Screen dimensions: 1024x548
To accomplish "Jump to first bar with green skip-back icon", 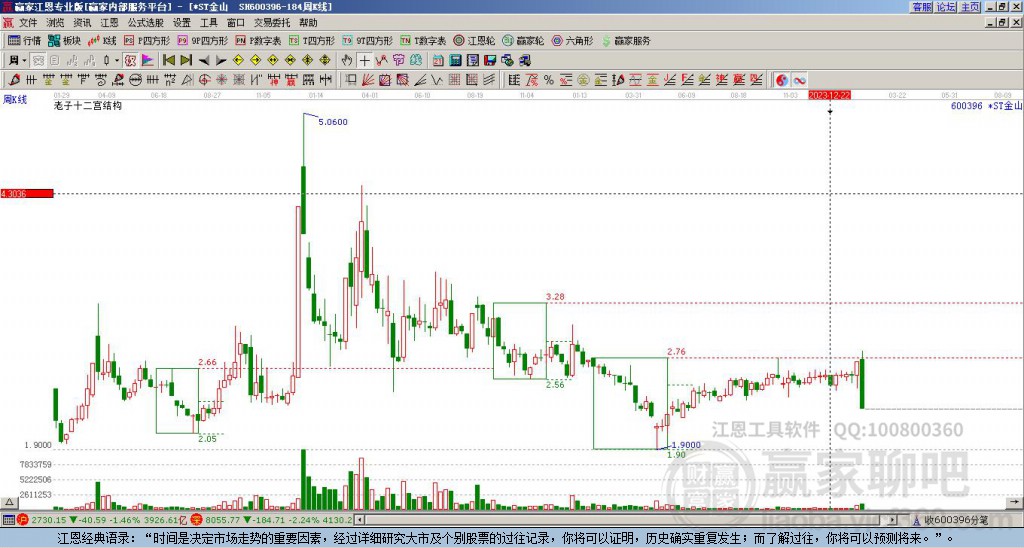I will pyautogui.click(x=168, y=61).
